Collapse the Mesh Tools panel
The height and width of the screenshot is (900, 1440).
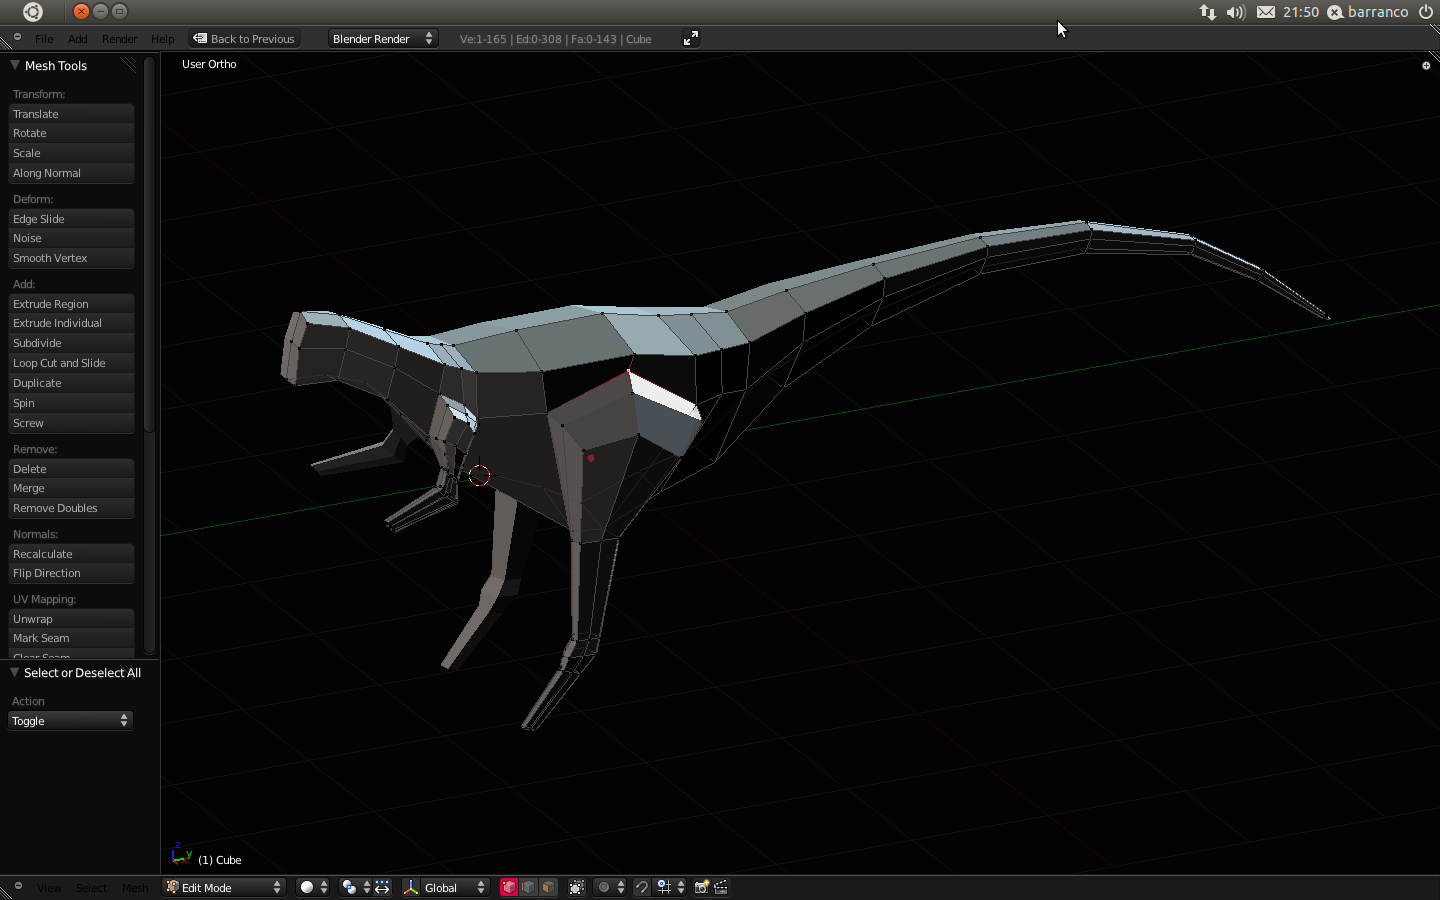[15, 65]
